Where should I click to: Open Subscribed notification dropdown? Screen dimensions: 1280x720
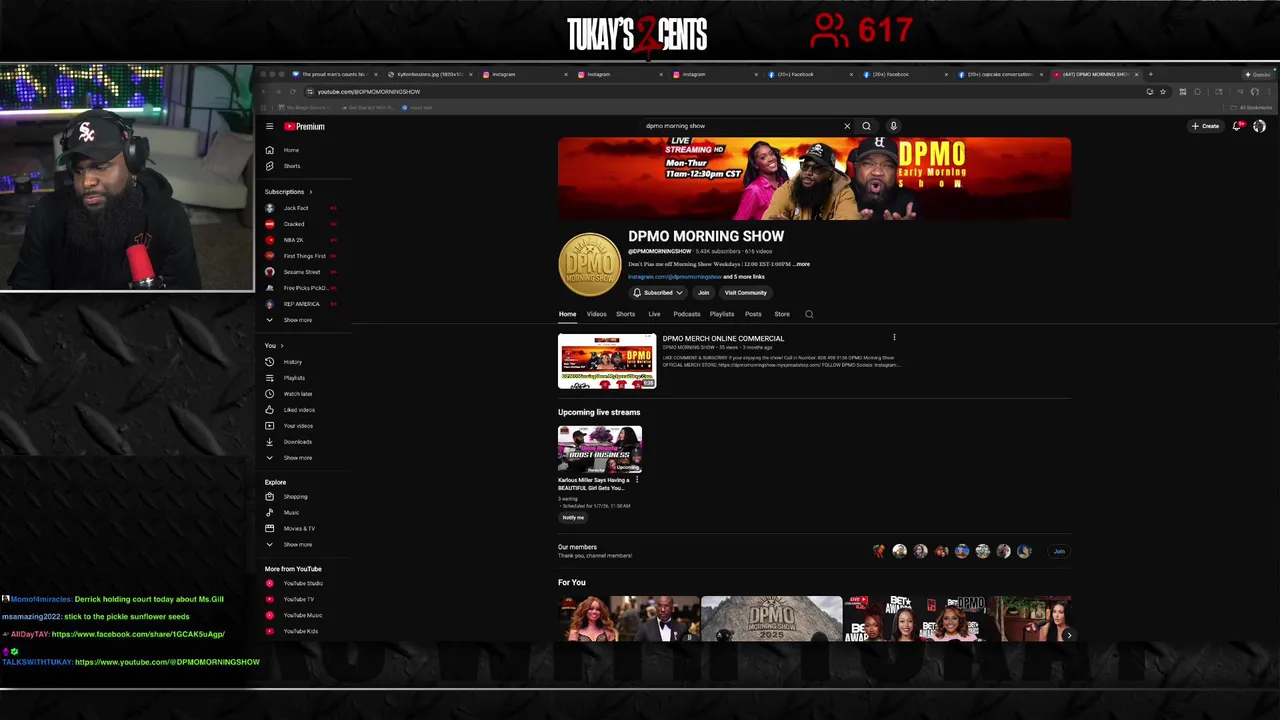click(657, 293)
